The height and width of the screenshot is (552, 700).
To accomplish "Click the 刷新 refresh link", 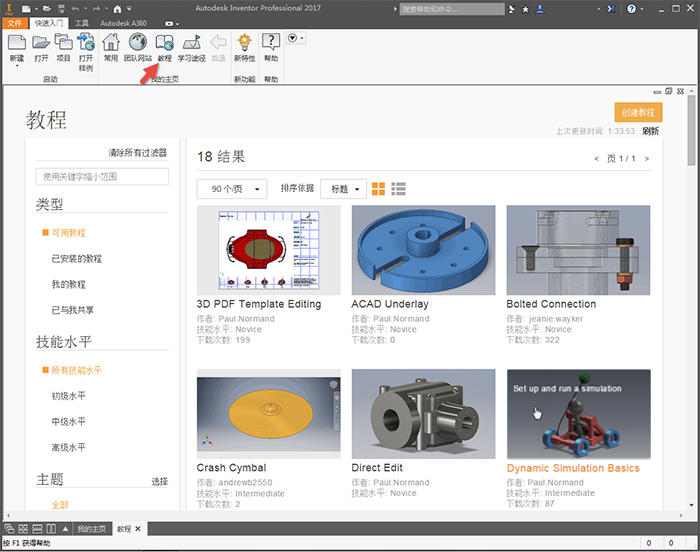I will [x=650, y=131].
